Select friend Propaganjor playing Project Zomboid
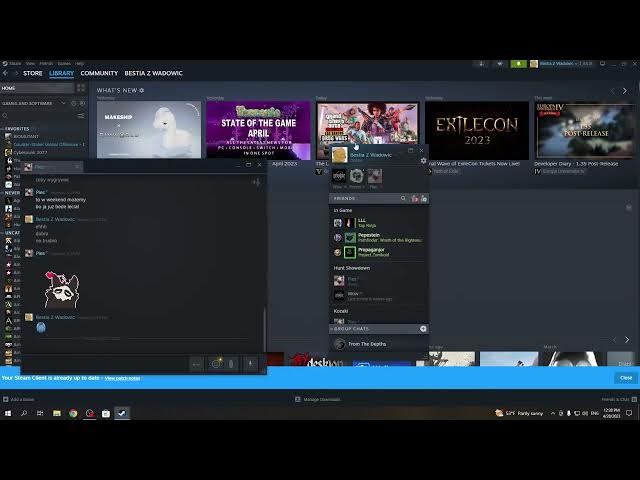The width and height of the screenshot is (640, 480). 378,252
